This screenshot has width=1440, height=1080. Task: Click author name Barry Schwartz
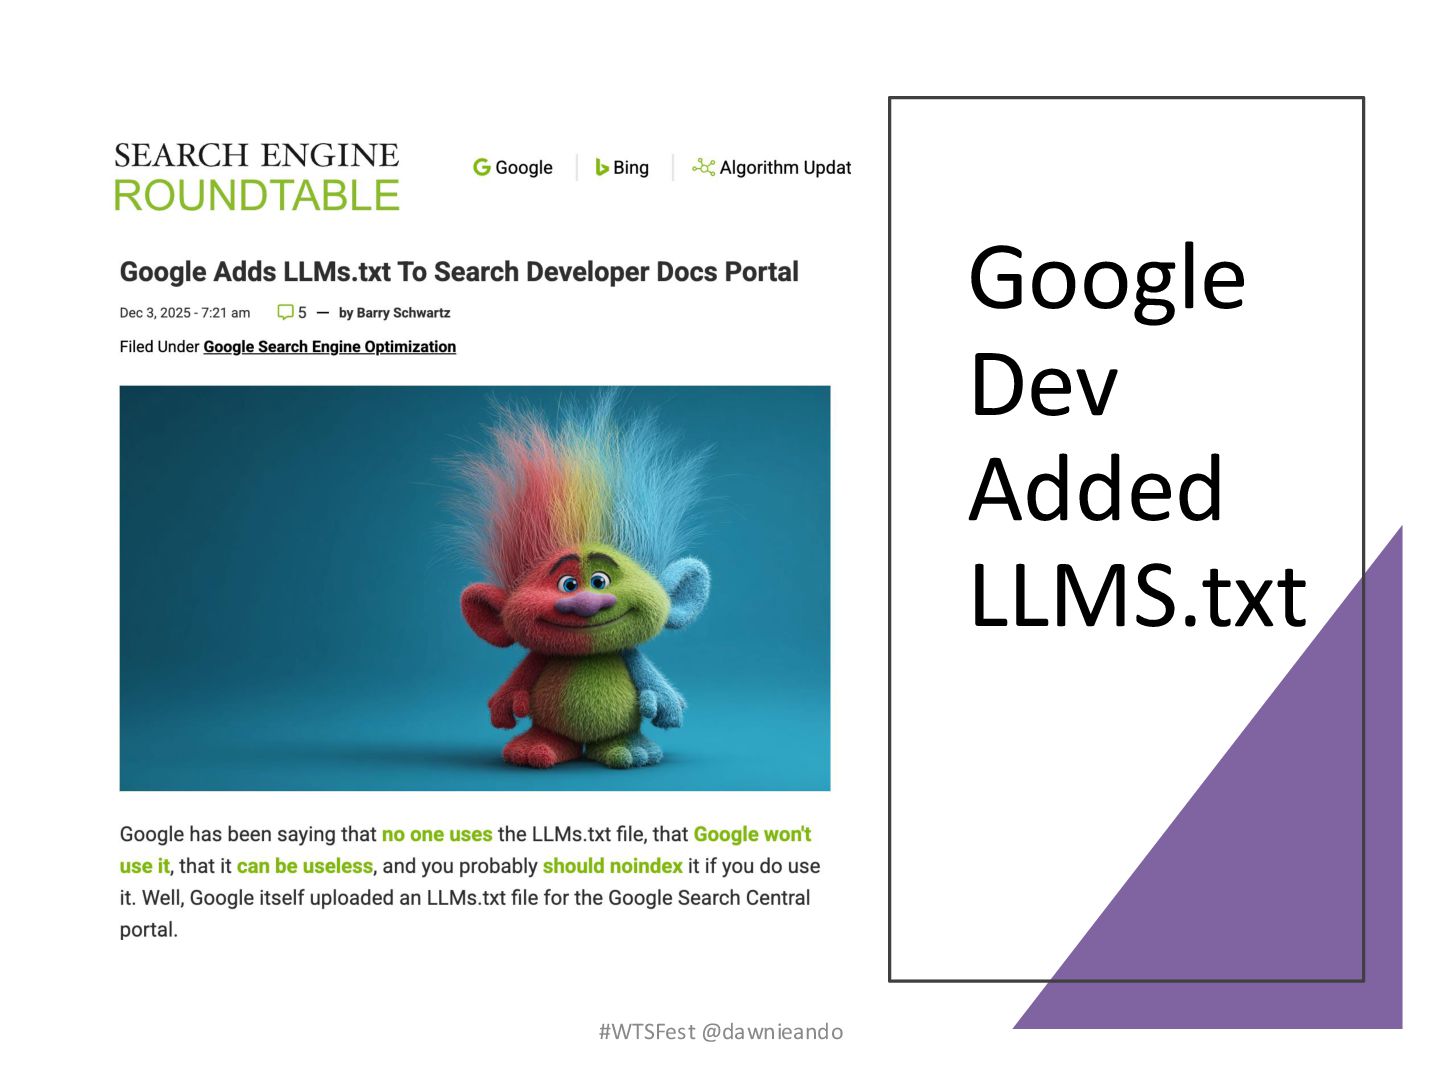(x=403, y=312)
